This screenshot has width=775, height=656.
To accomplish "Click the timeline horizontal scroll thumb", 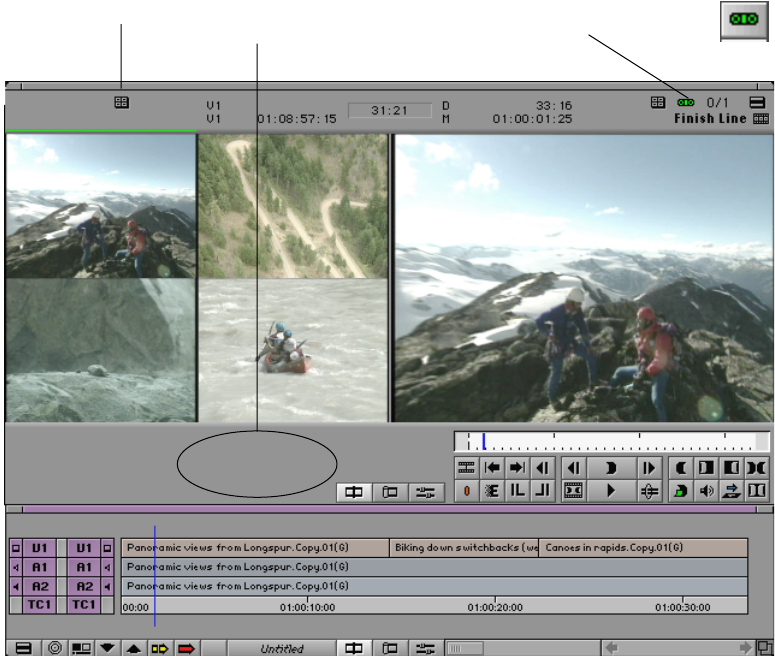I will (x=465, y=648).
